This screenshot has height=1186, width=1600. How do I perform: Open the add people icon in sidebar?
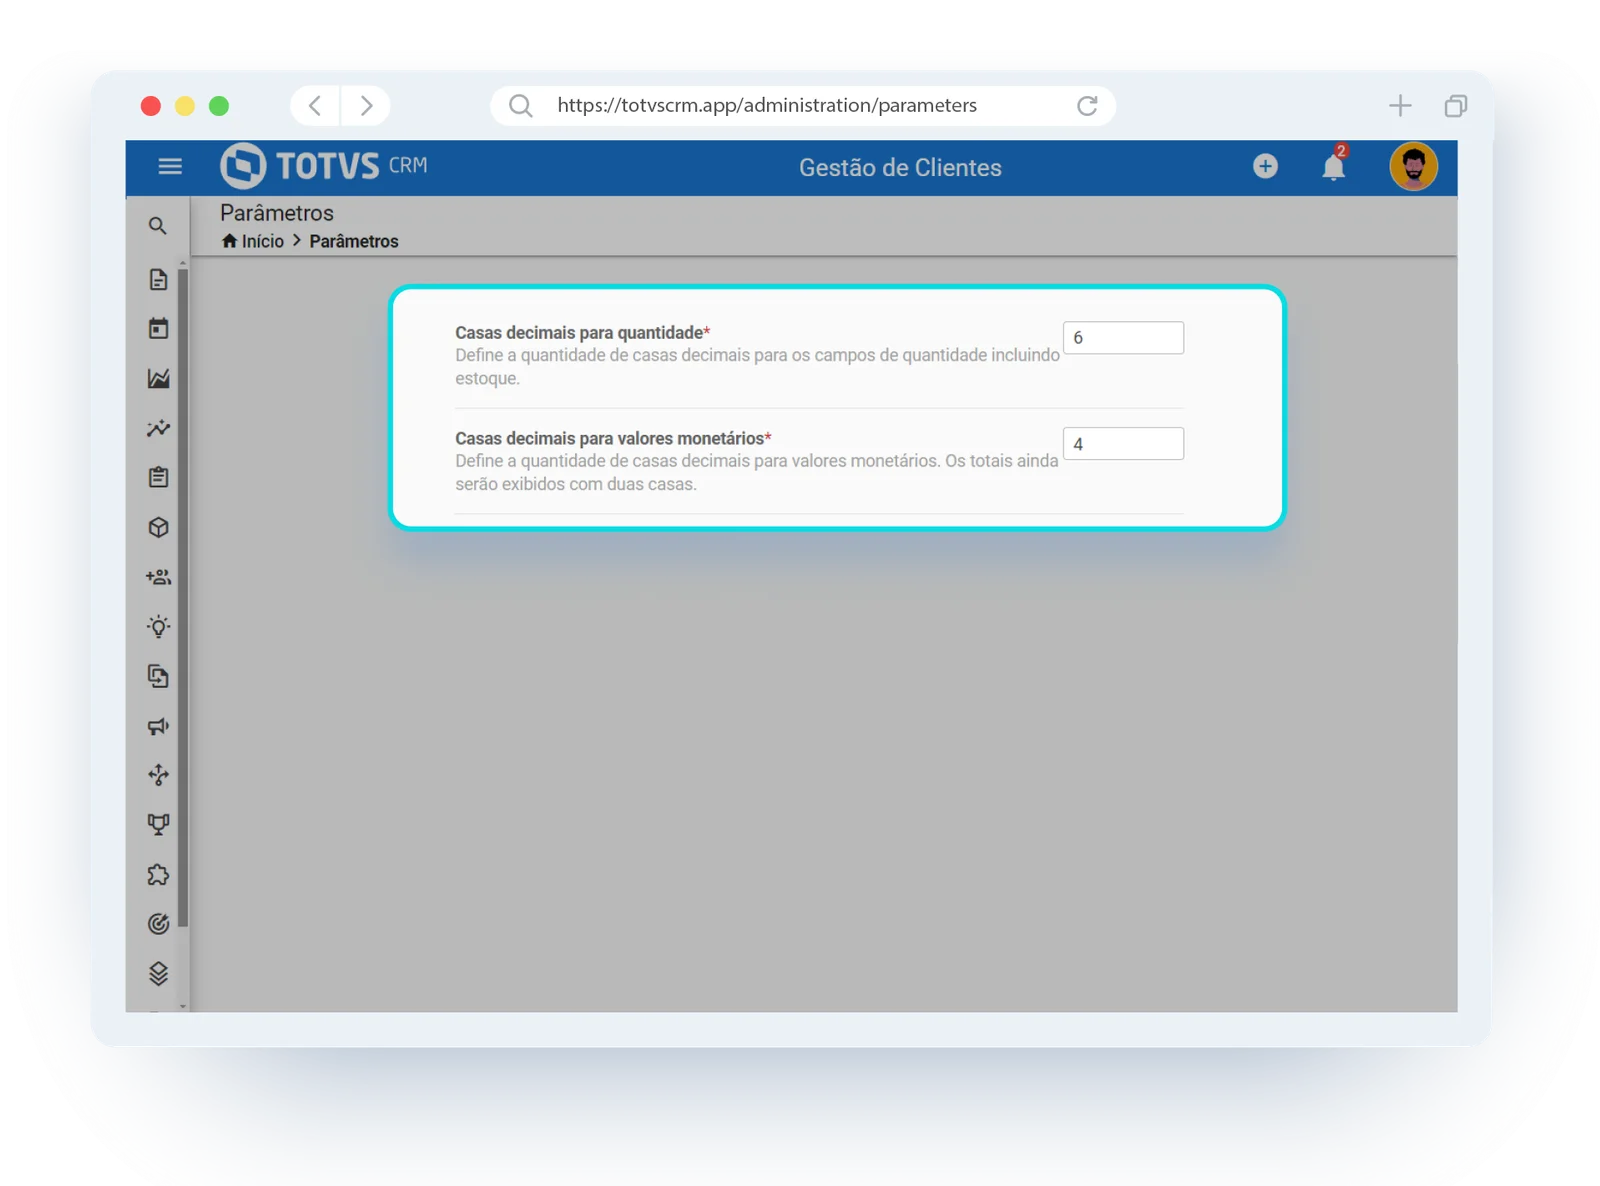point(158,577)
